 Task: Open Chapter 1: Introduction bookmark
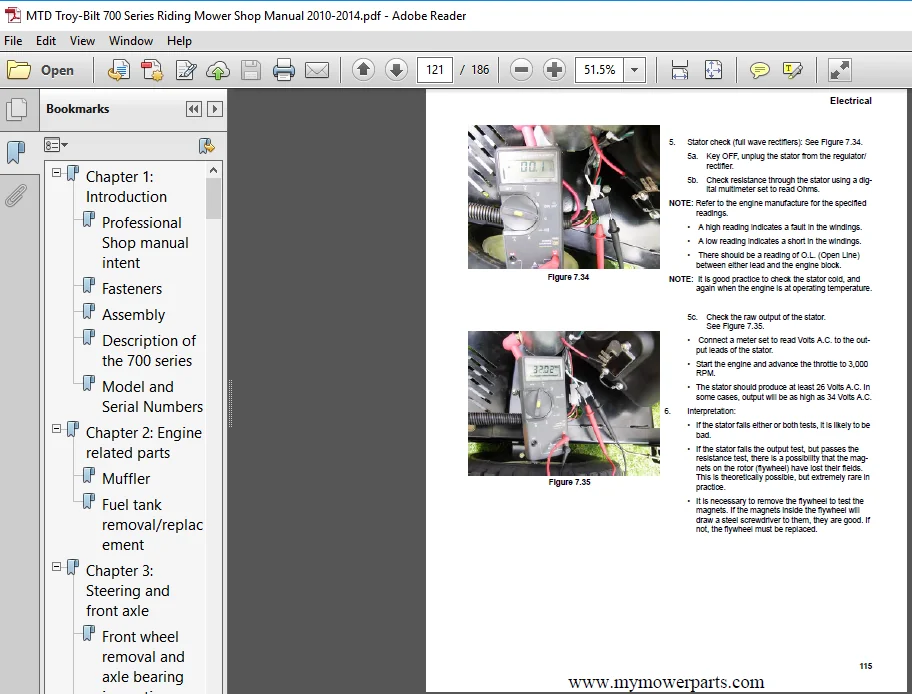click(126, 187)
